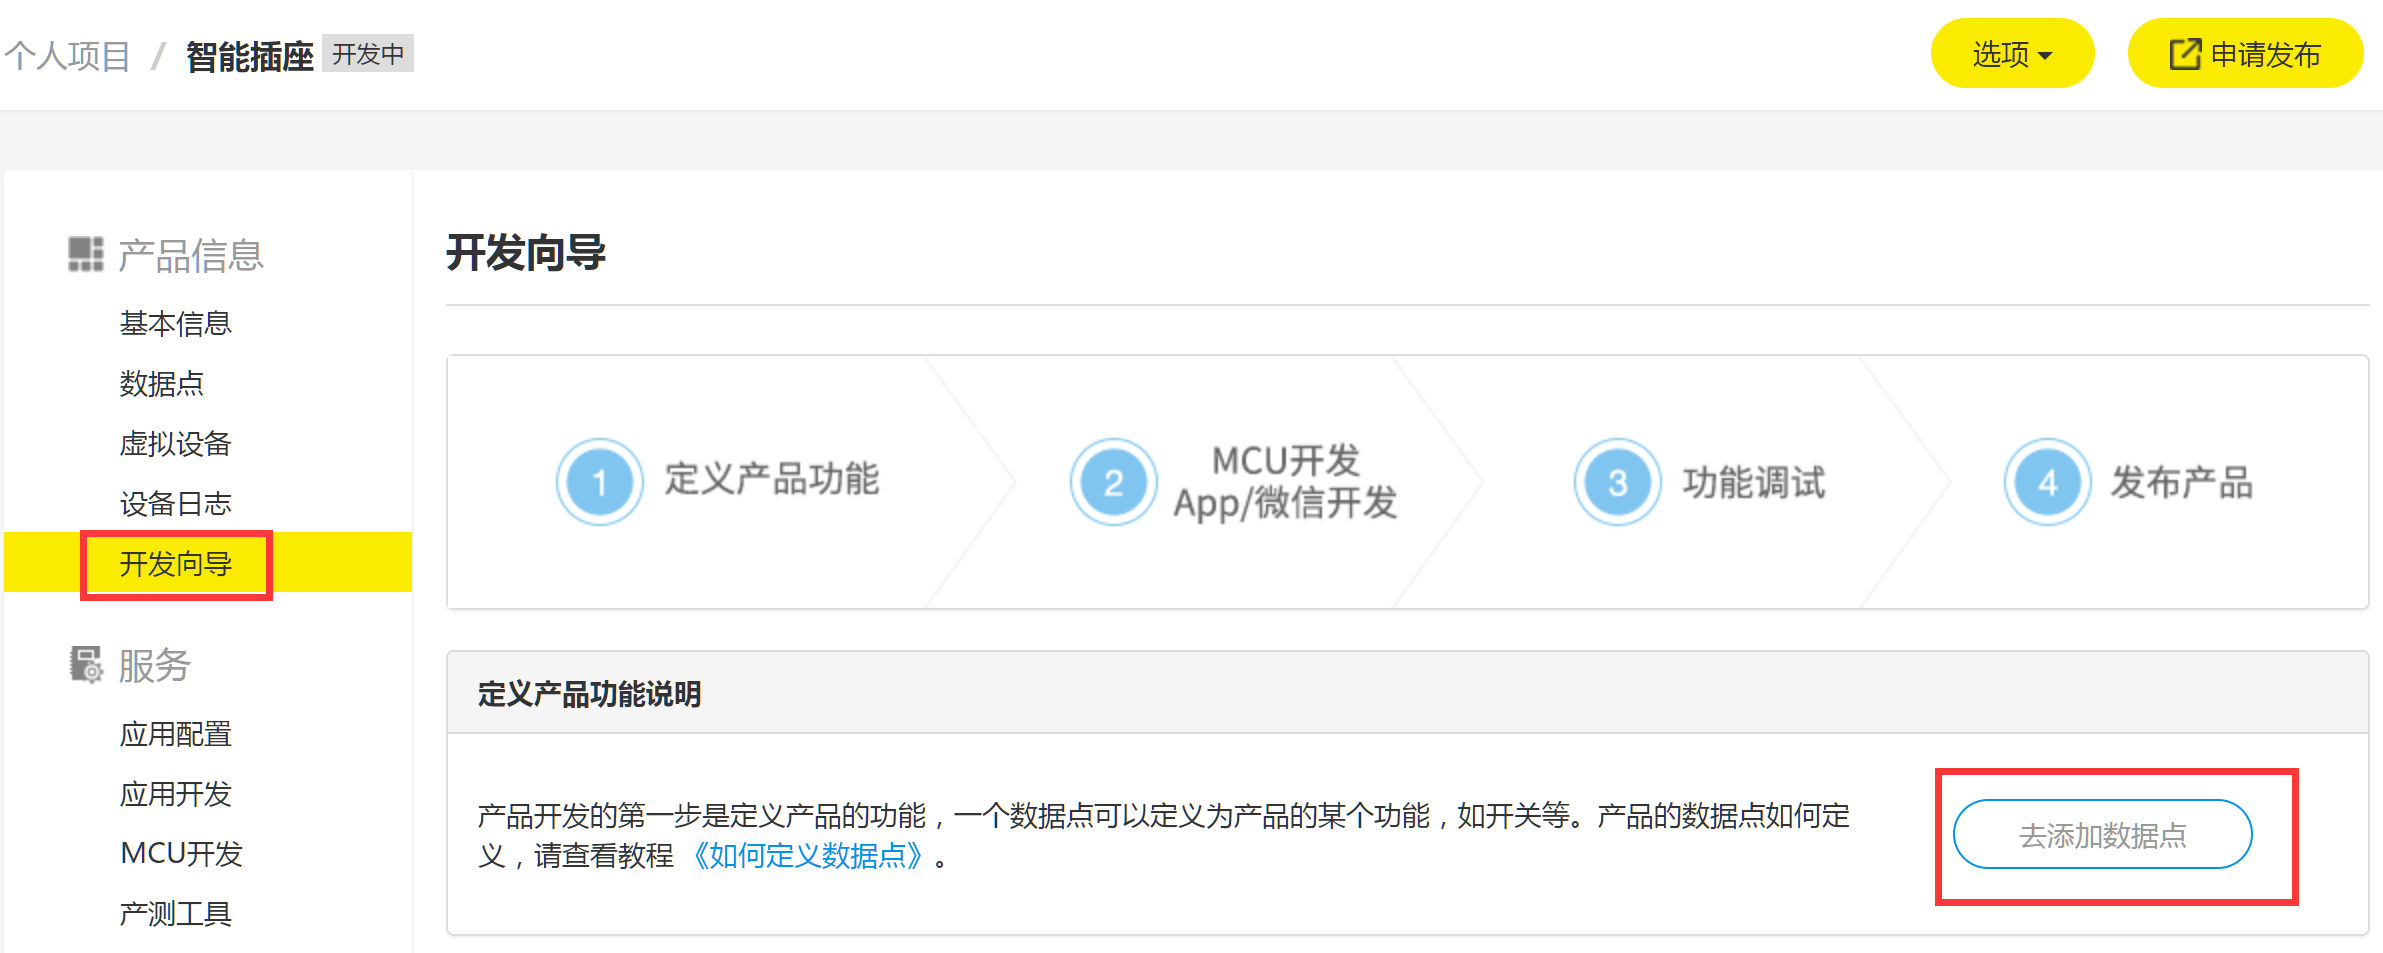Open 应用配置 under 服务
Viewport: 2383px width, 953px height.
175,734
